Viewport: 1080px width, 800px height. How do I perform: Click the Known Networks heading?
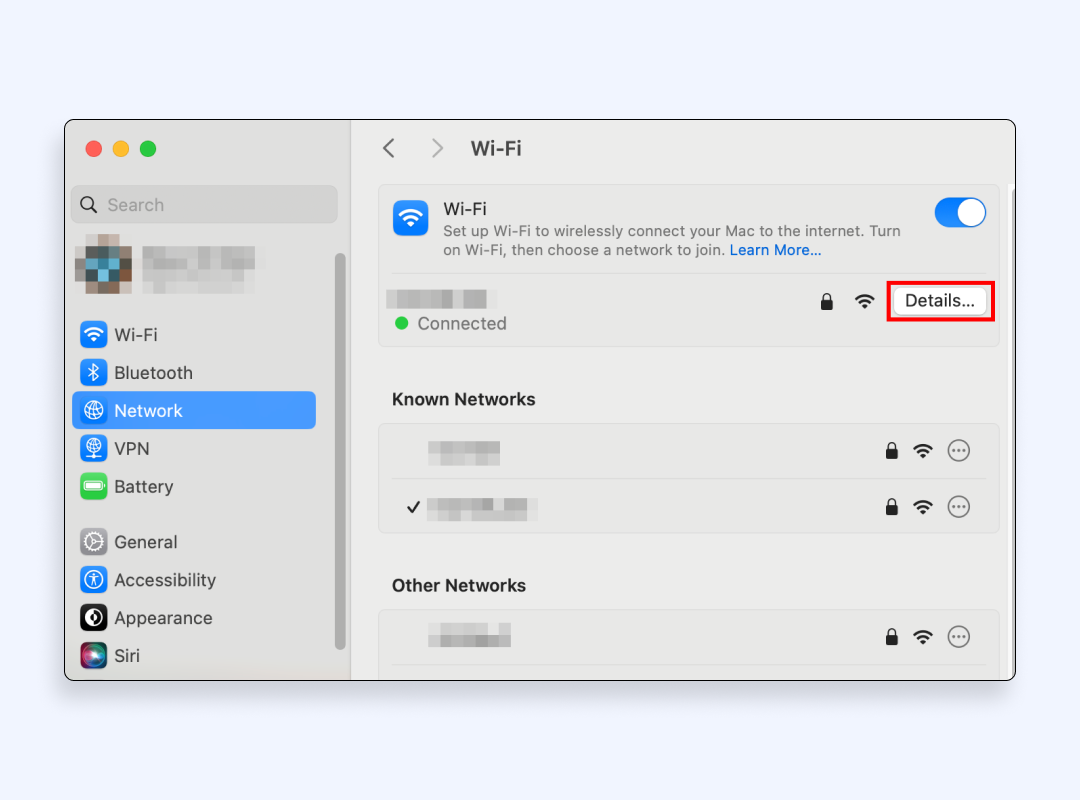pyautogui.click(x=464, y=400)
